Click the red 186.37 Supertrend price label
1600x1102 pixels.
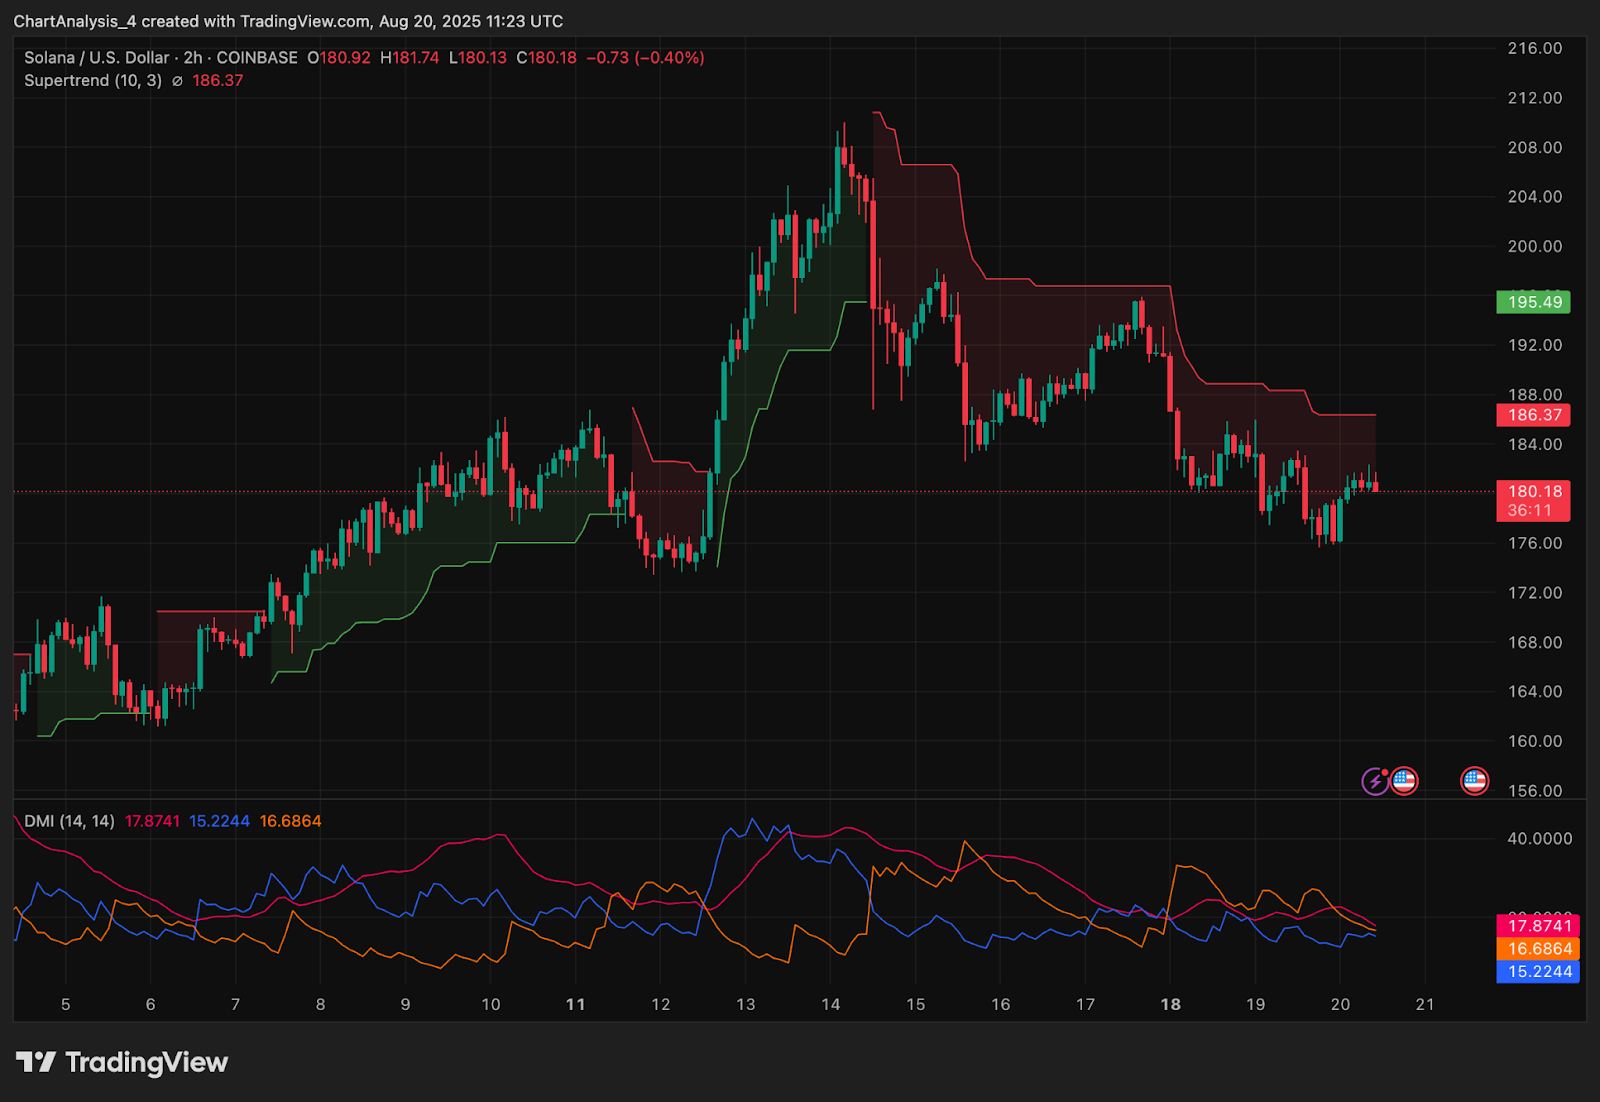[1533, 415]
